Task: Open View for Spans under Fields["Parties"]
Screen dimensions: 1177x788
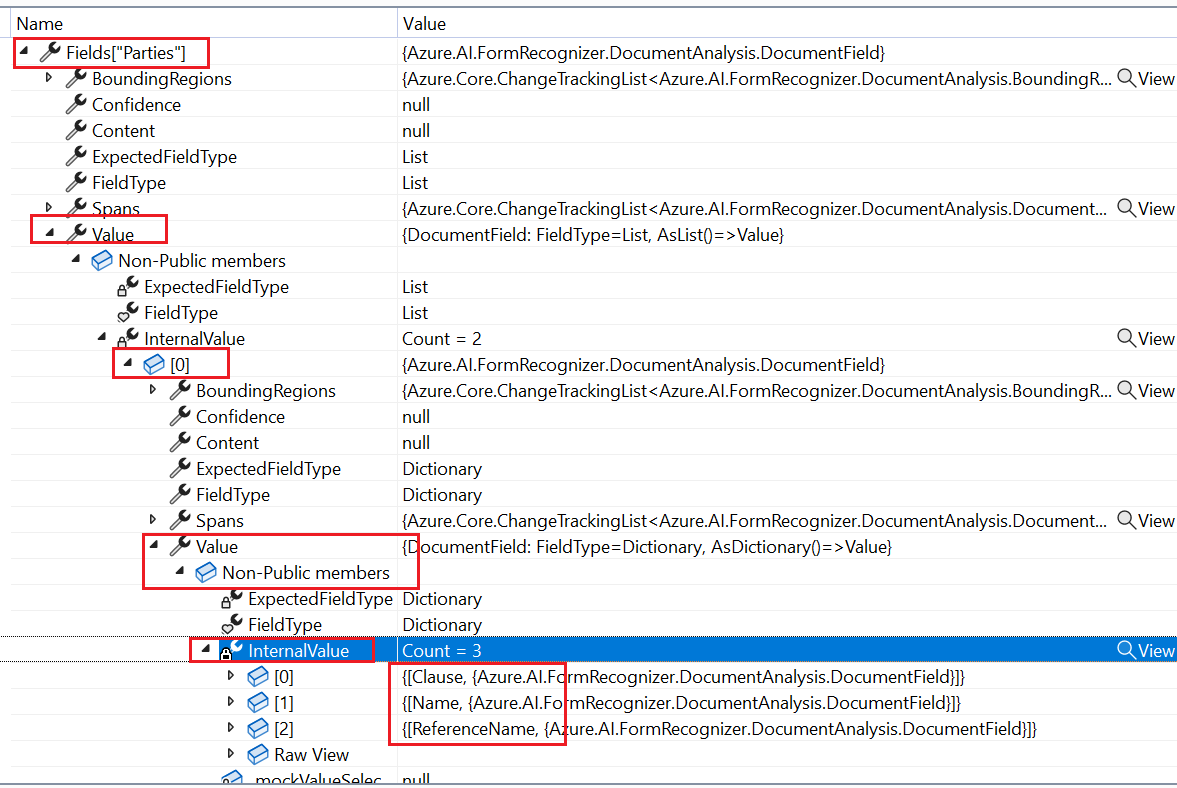Action: 1145,208
